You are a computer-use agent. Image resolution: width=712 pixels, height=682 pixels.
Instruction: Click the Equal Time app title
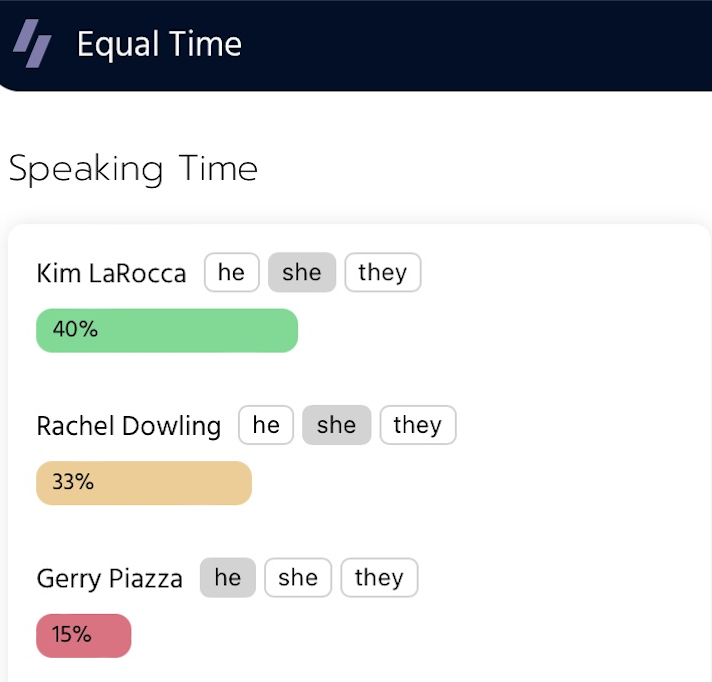pyautogui.click(x=159, y=45)
